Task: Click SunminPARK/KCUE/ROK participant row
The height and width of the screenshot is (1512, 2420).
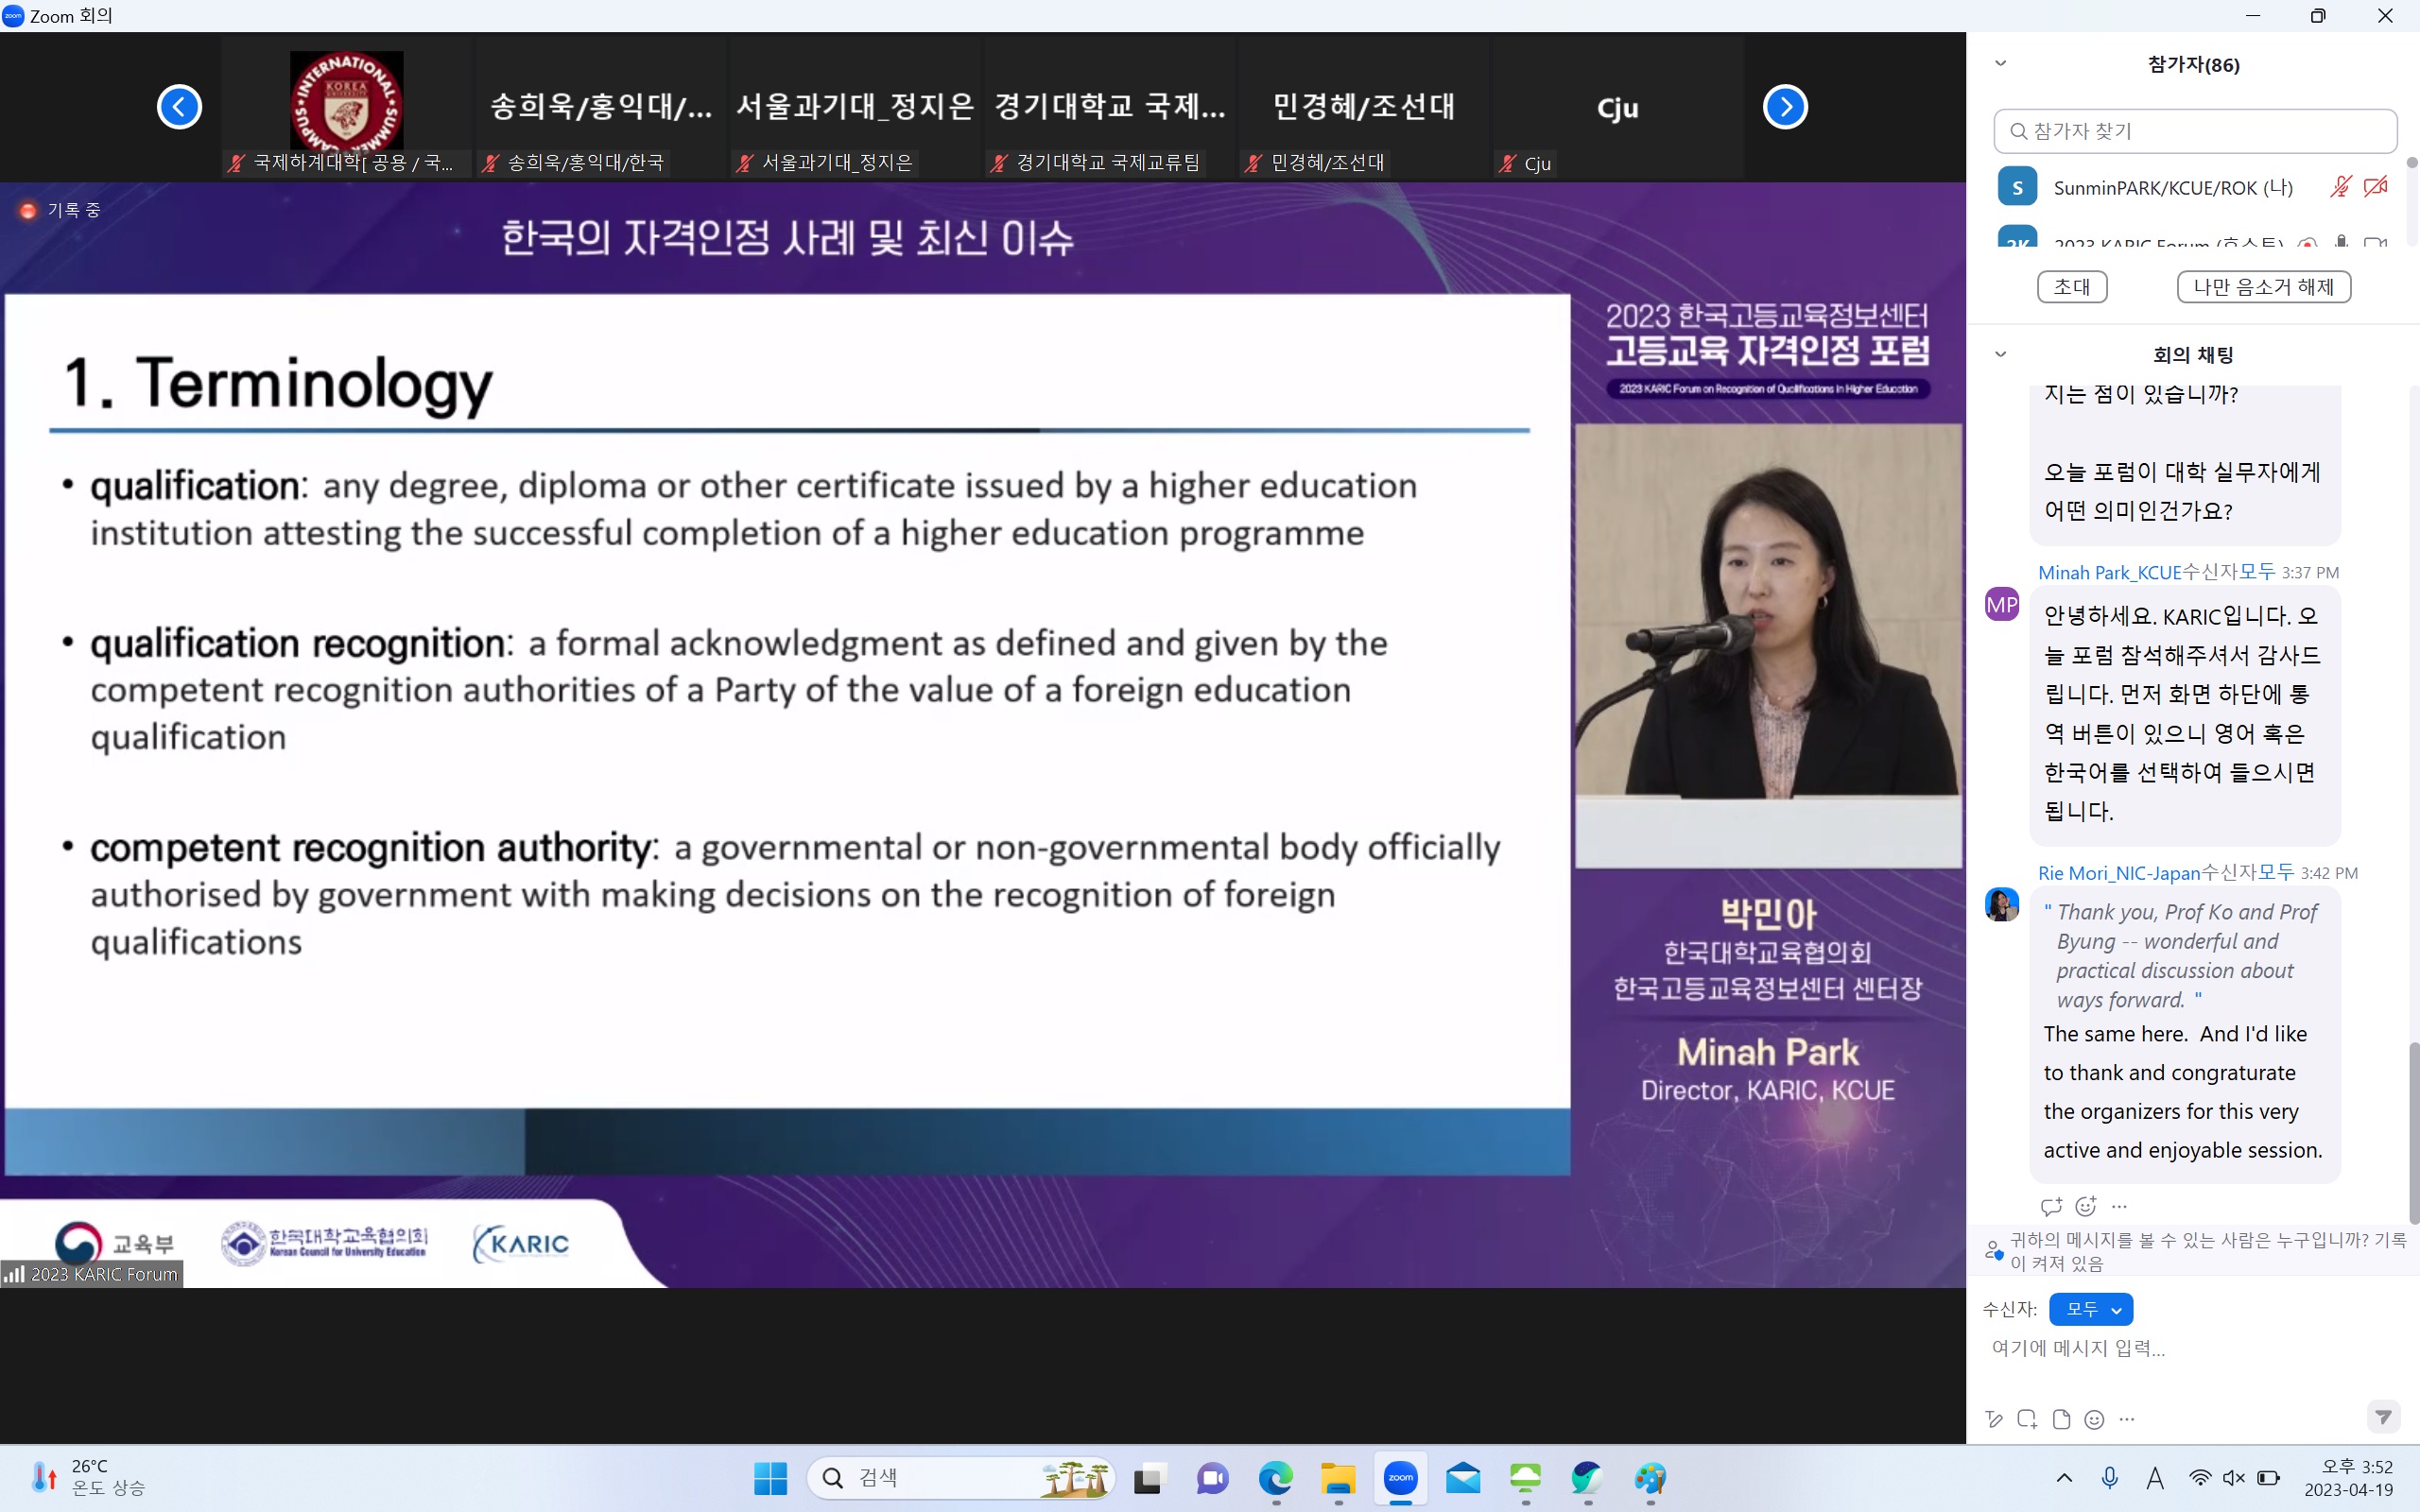Action: pos(2190,187)
